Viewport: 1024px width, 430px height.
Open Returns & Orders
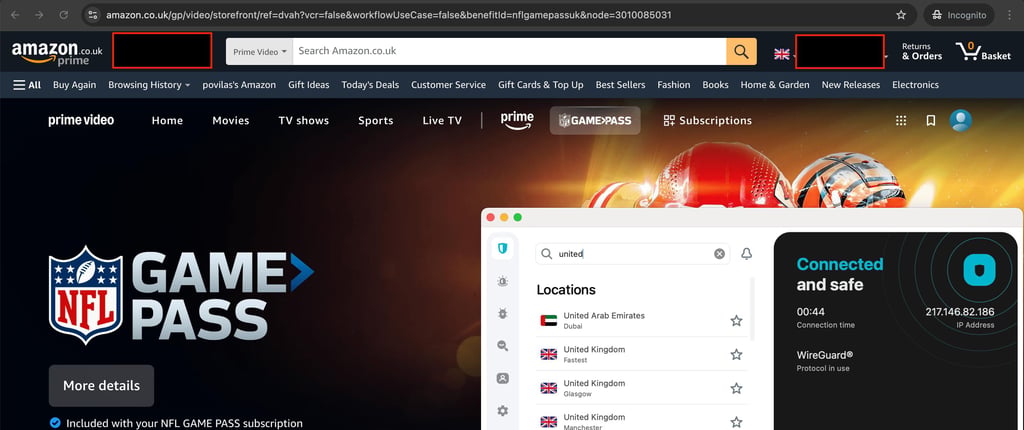tap(921, 51)
